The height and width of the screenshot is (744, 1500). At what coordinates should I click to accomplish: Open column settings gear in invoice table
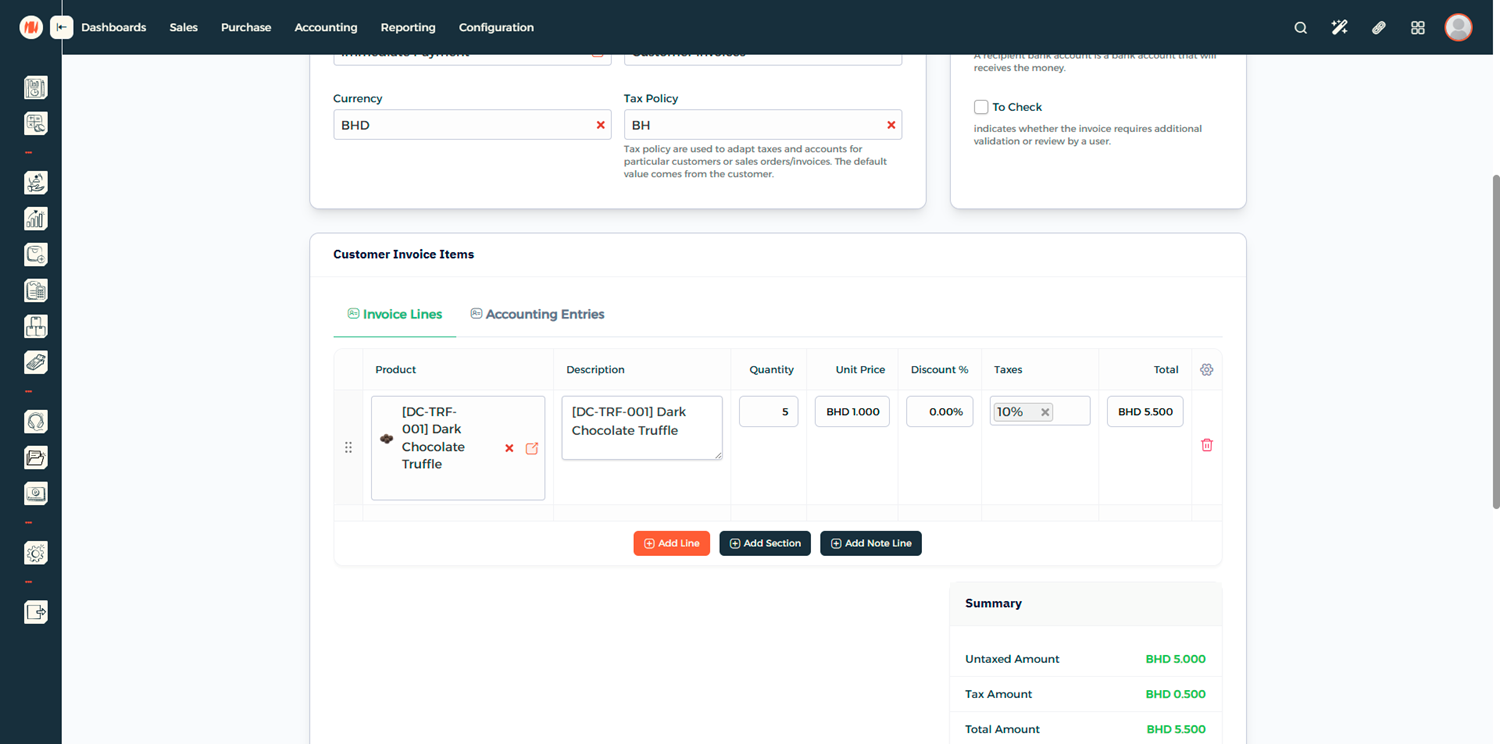point(1206,370)
